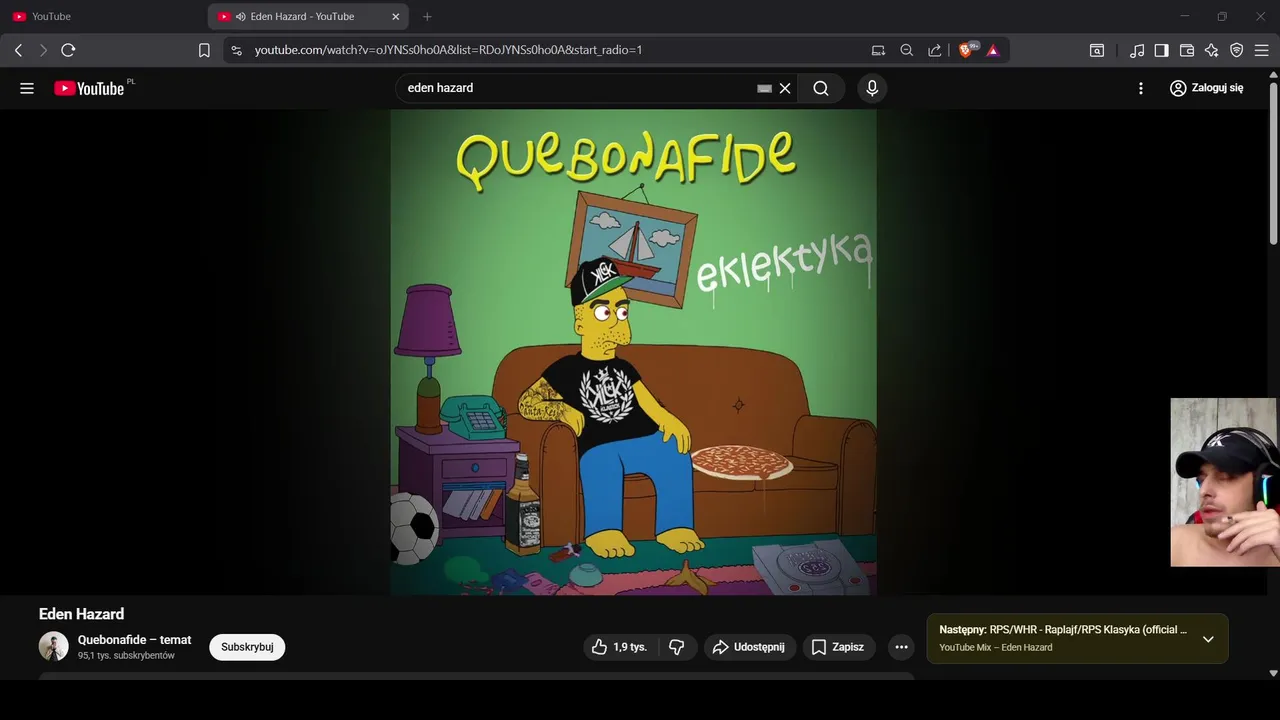Open the Brave playlist music-note icon
The image size is (1280, 720).
tap(1137, 50)
